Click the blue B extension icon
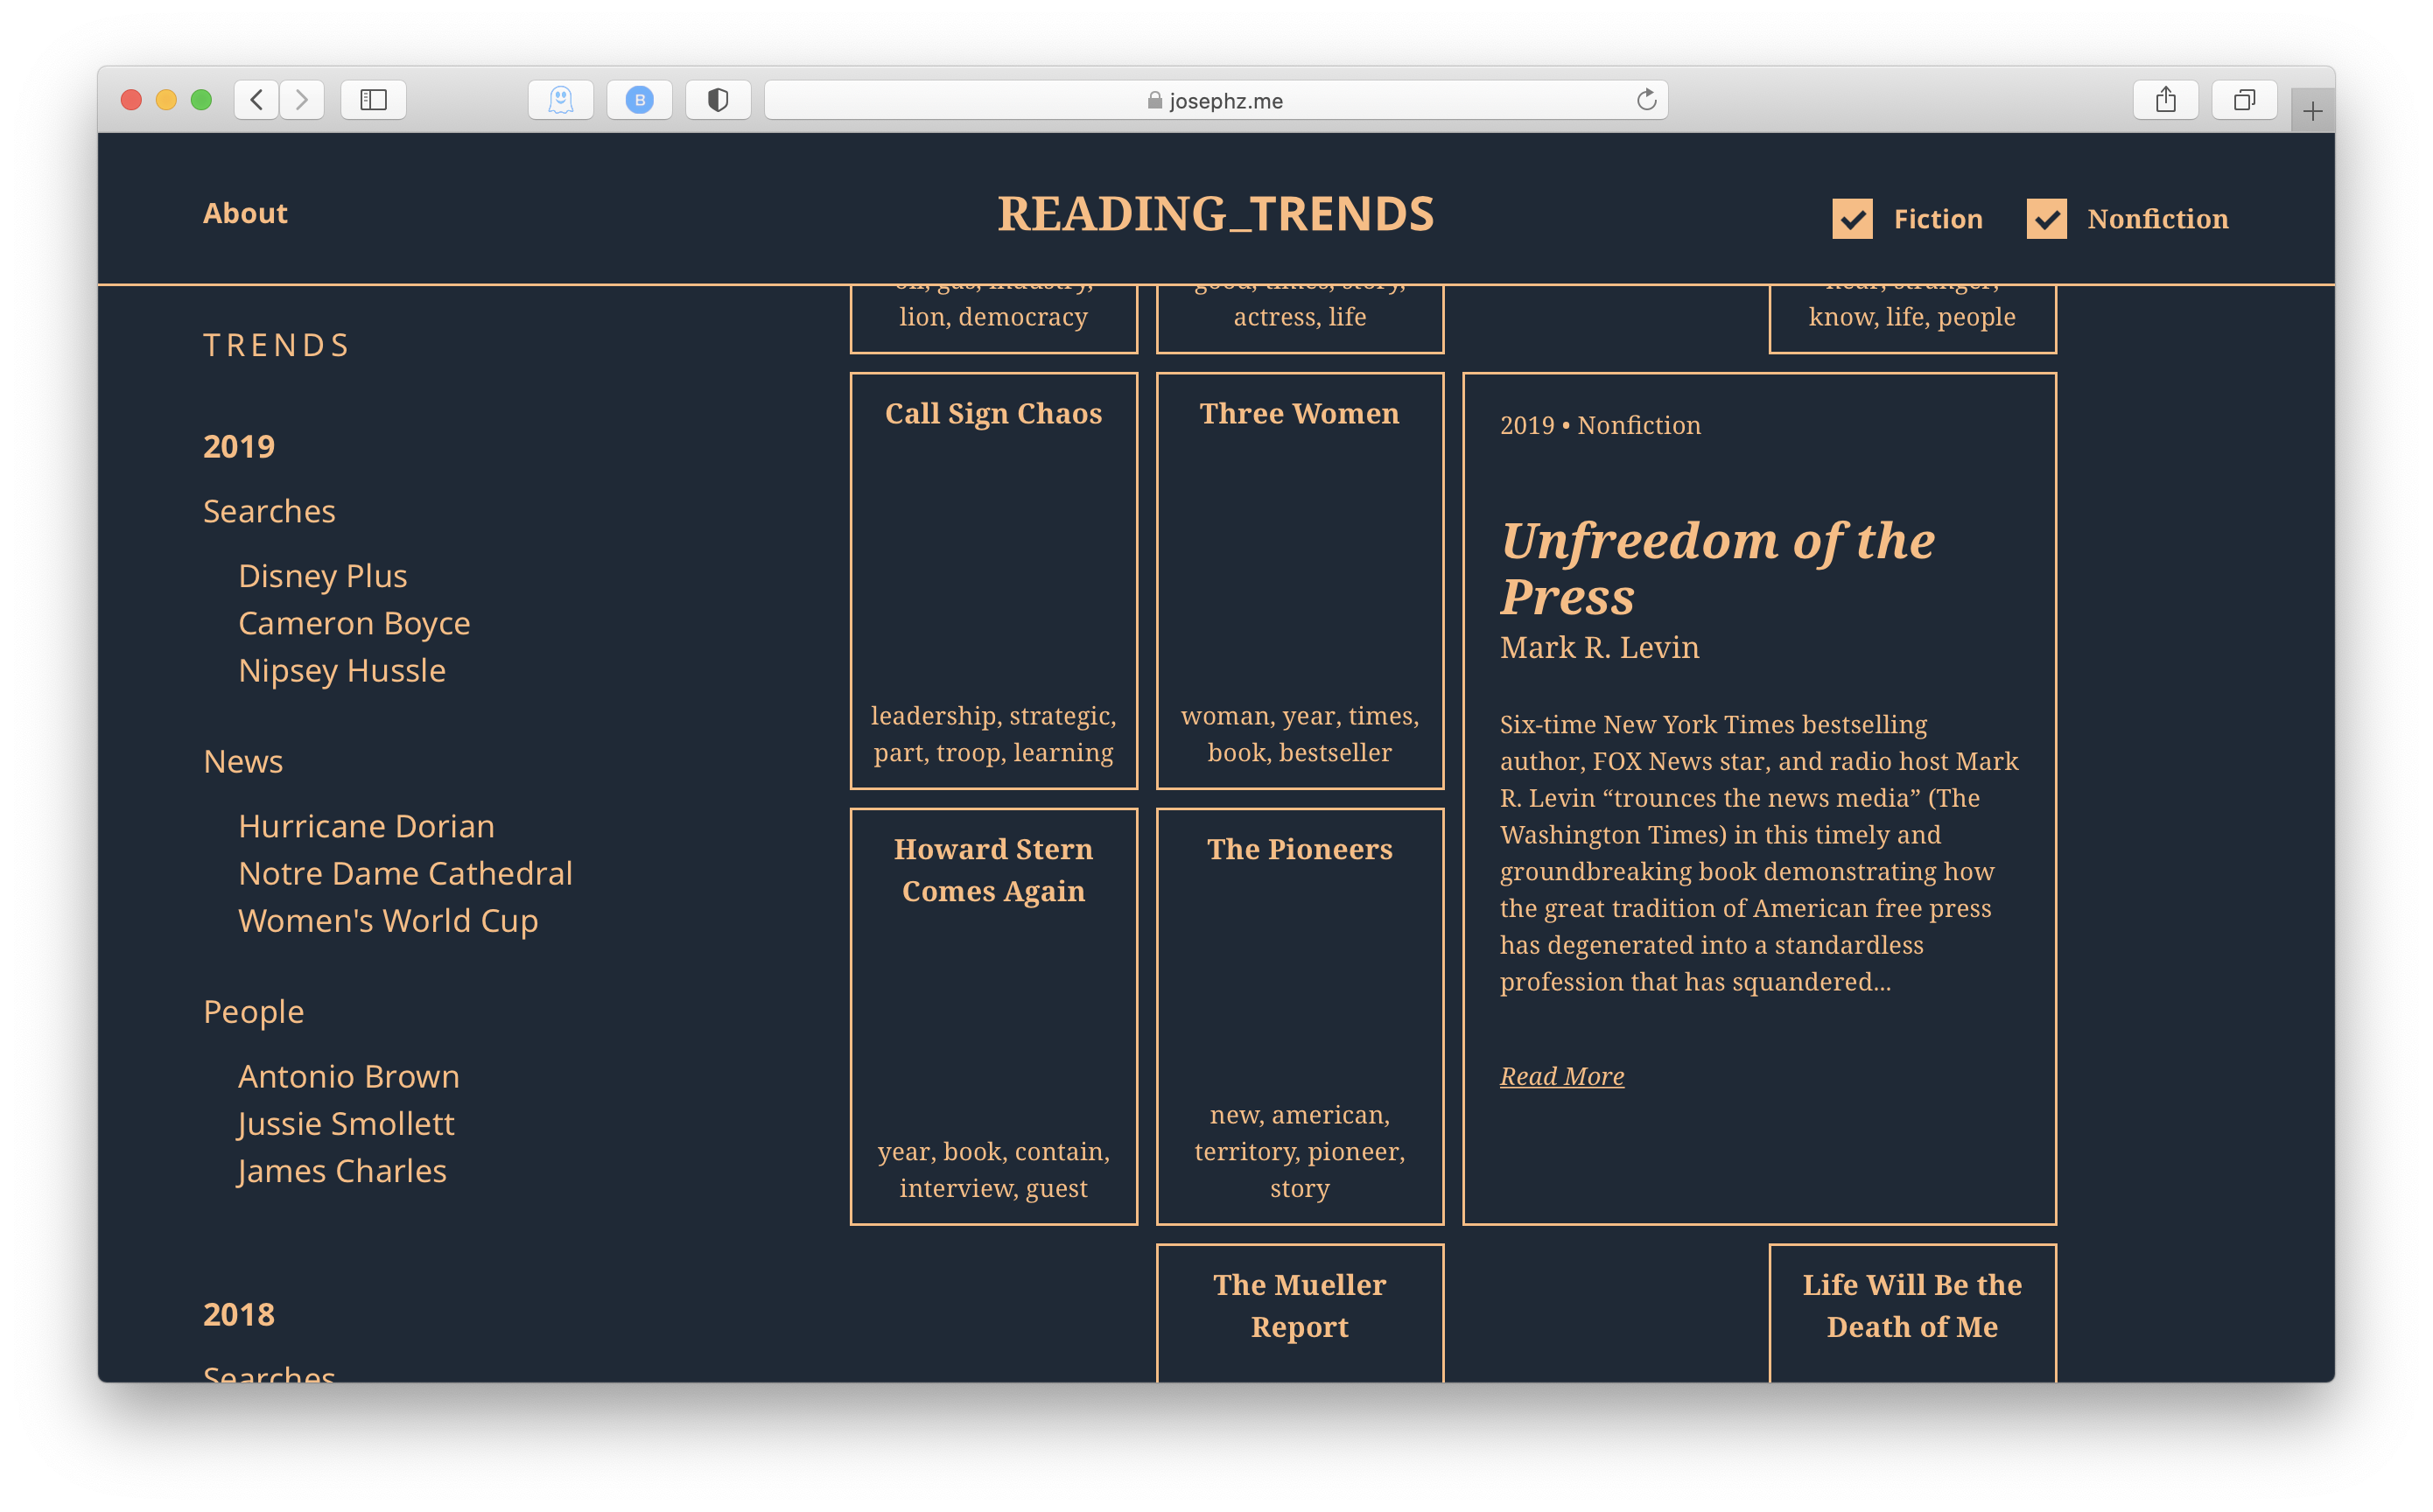The height and width of the screenshot is (1512, 2433). 639,100
